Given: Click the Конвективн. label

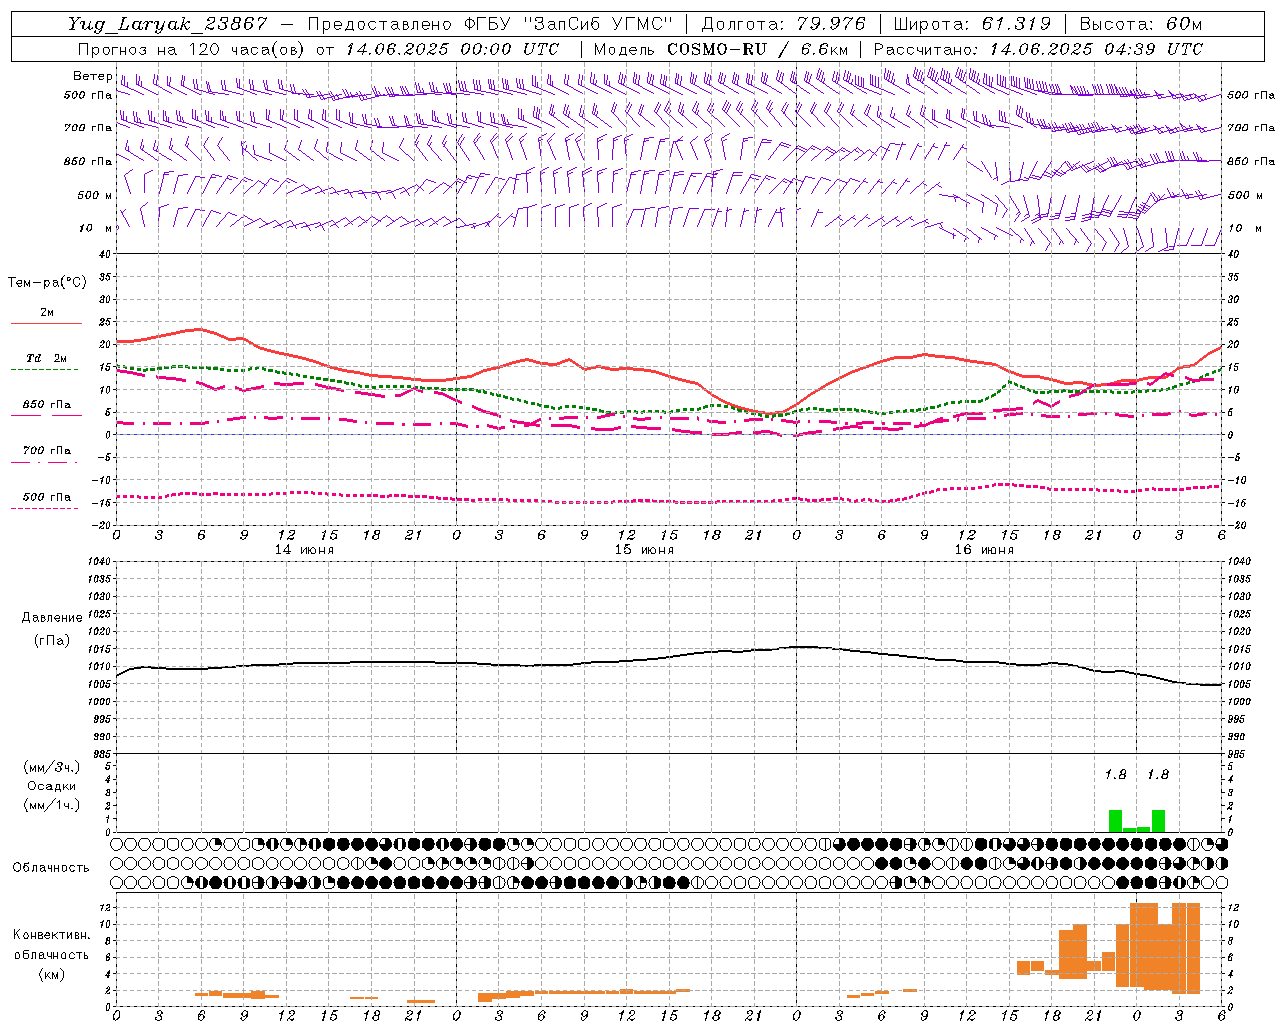Looking at the screenshot, I should pyautogui.click(x=52, y=935).
